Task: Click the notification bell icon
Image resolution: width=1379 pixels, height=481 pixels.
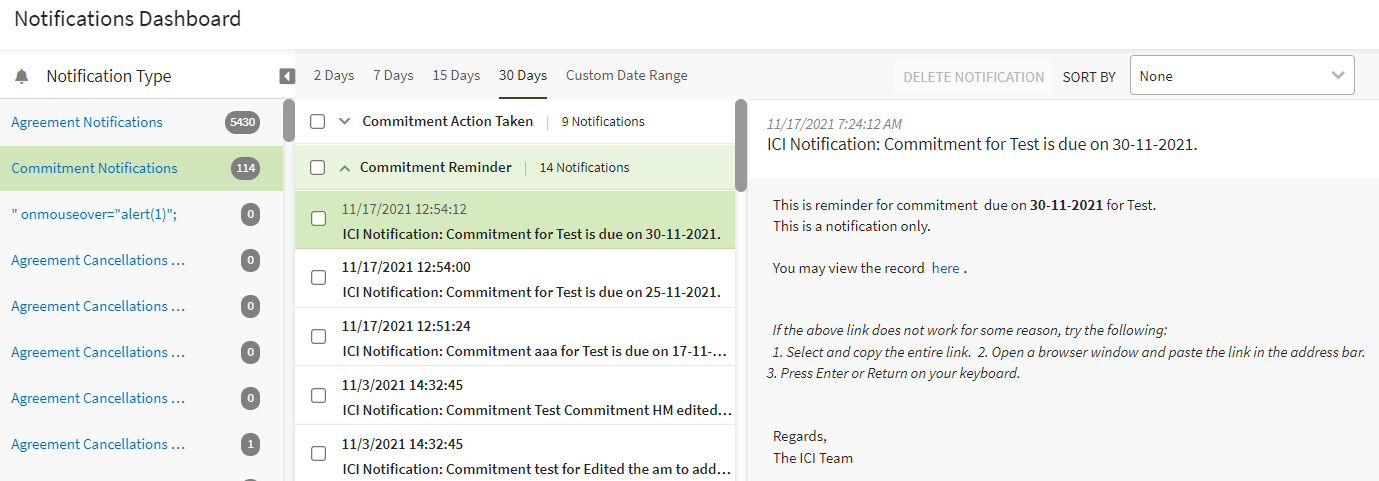Action: (x=22, y=77)
